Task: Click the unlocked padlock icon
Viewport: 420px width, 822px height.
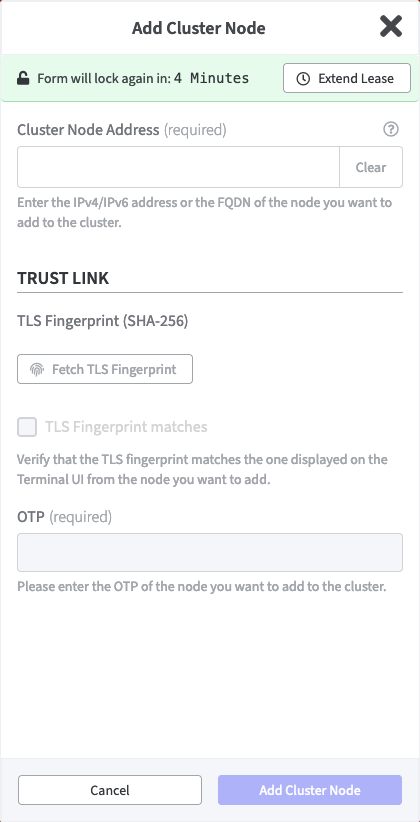Action: pyautogui.click(x=23, y=79)
